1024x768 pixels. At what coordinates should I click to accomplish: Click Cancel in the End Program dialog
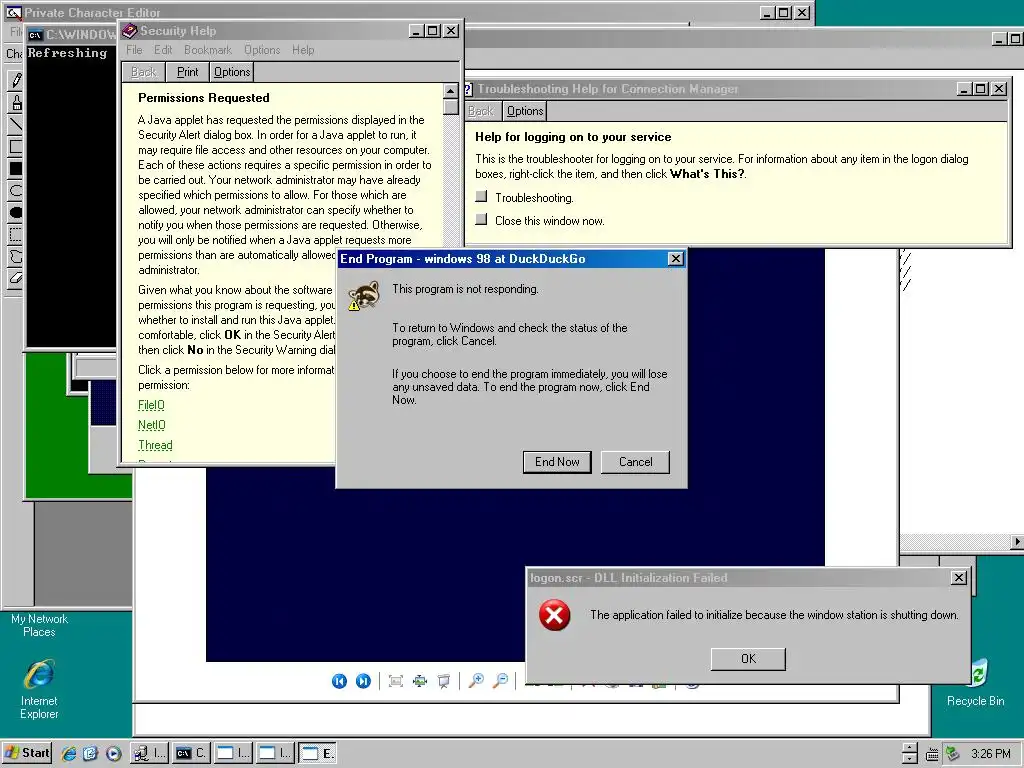(x=635, y=462)
